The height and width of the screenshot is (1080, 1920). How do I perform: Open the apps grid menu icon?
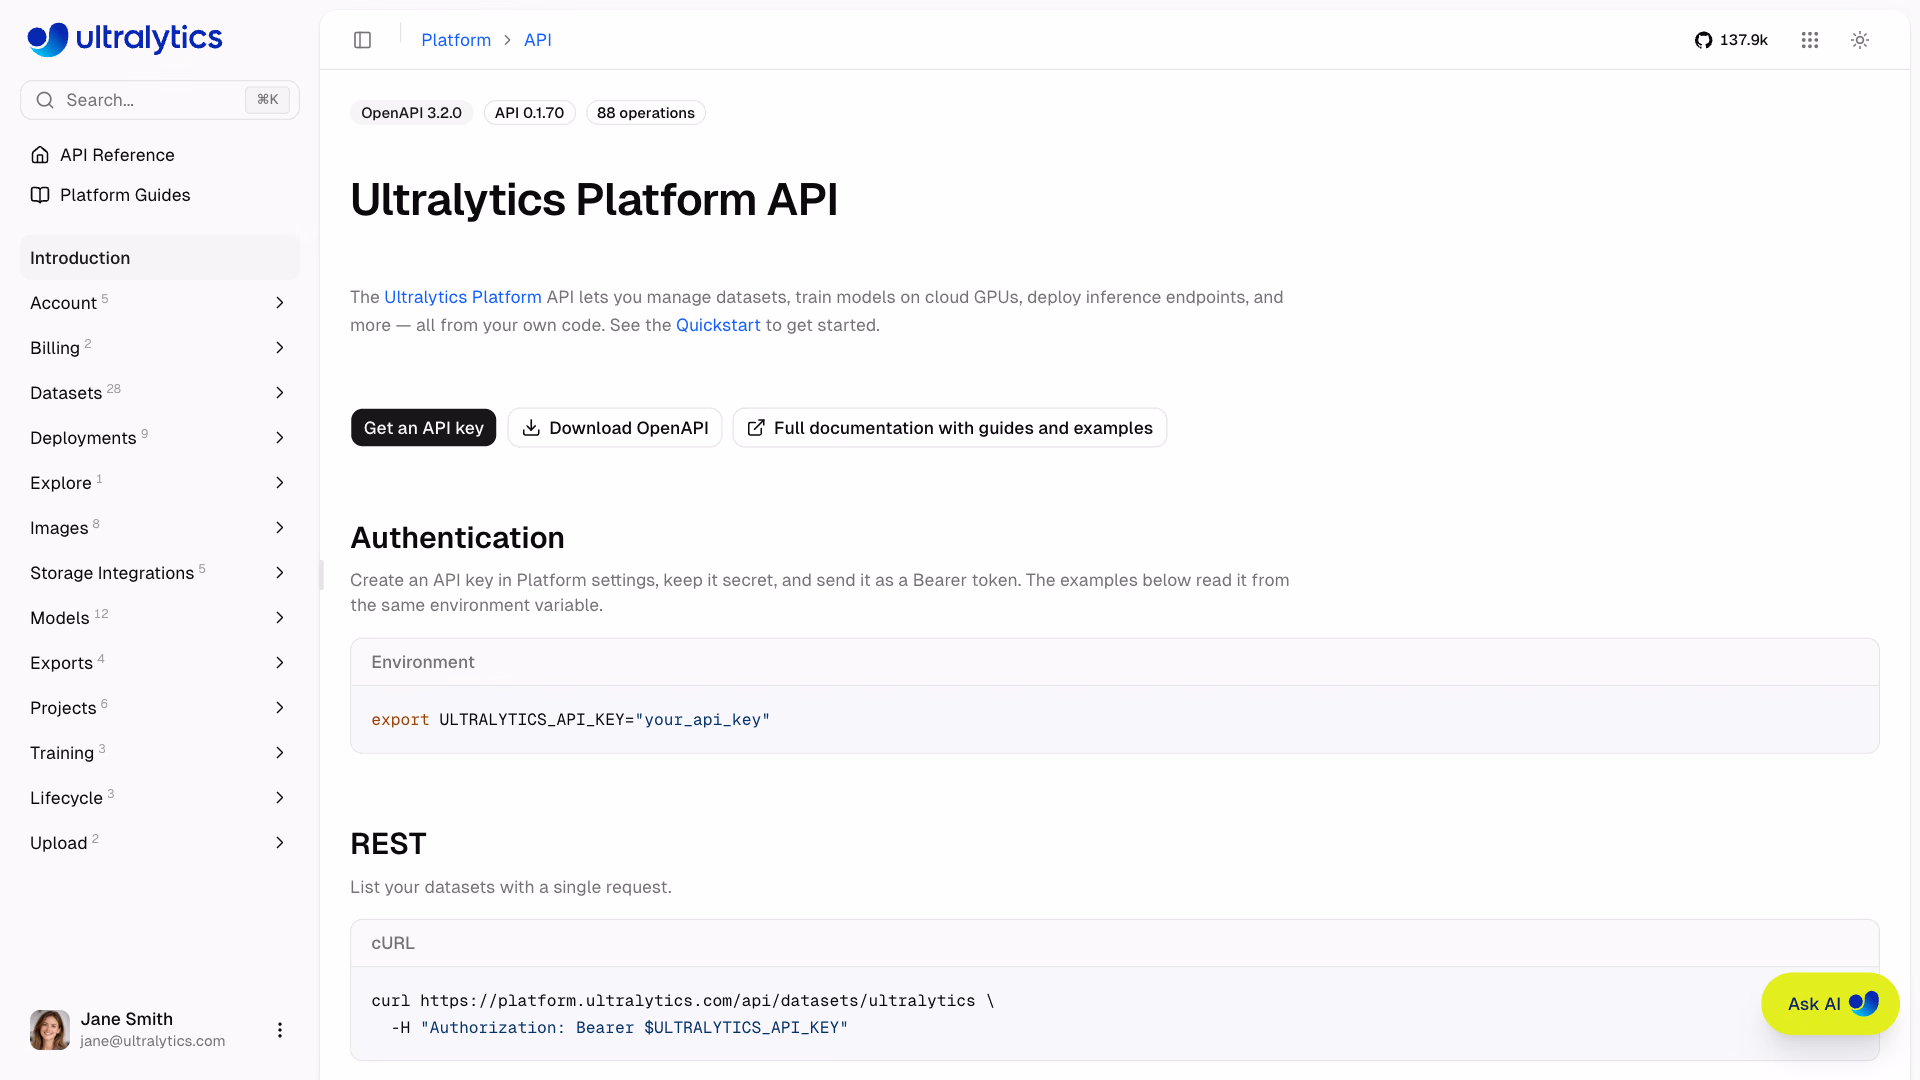tap(1810, 40)
